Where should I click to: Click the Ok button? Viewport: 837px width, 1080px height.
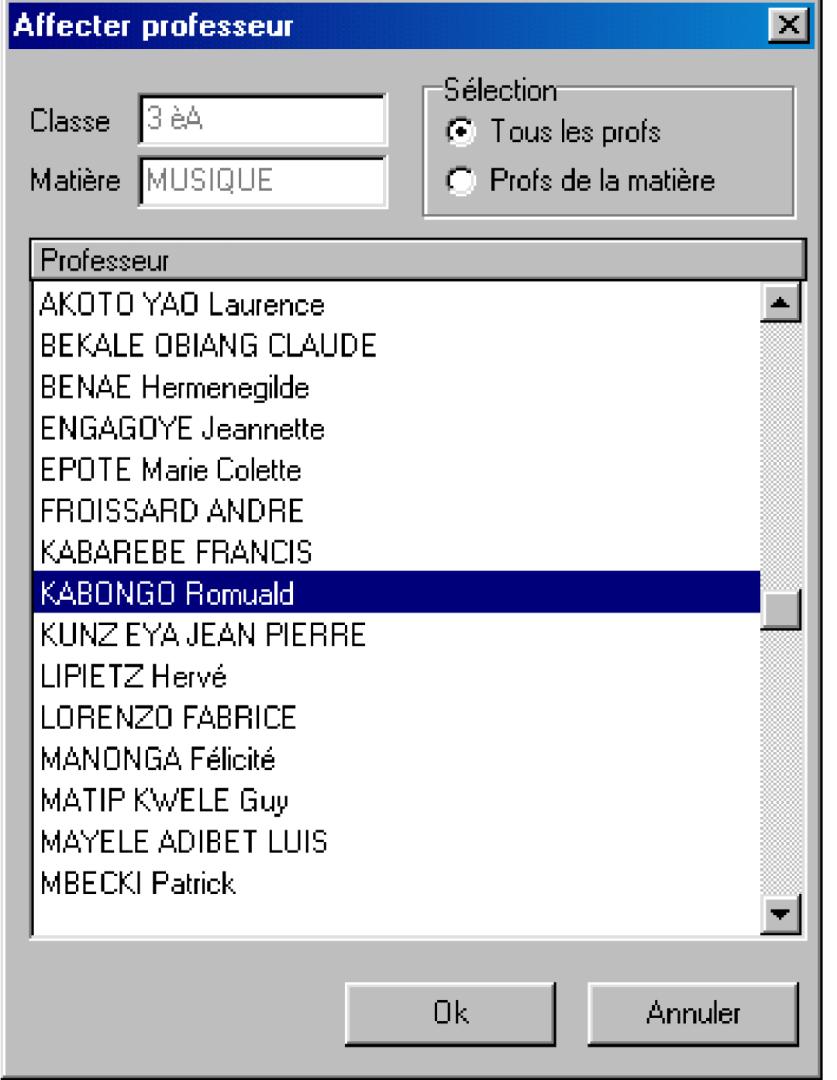pyautogui.click(x=459, y=1012)
